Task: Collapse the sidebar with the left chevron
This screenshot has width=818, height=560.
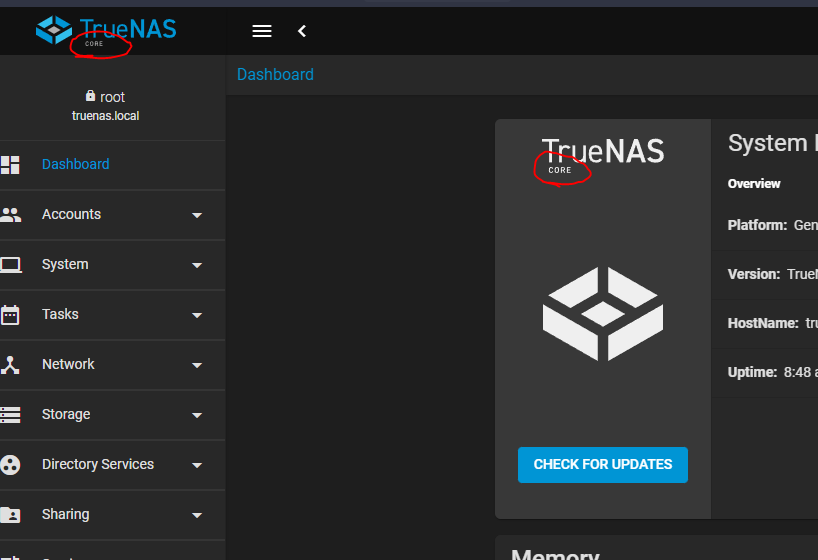Action: pyautogui.click(x=302, y=31)
